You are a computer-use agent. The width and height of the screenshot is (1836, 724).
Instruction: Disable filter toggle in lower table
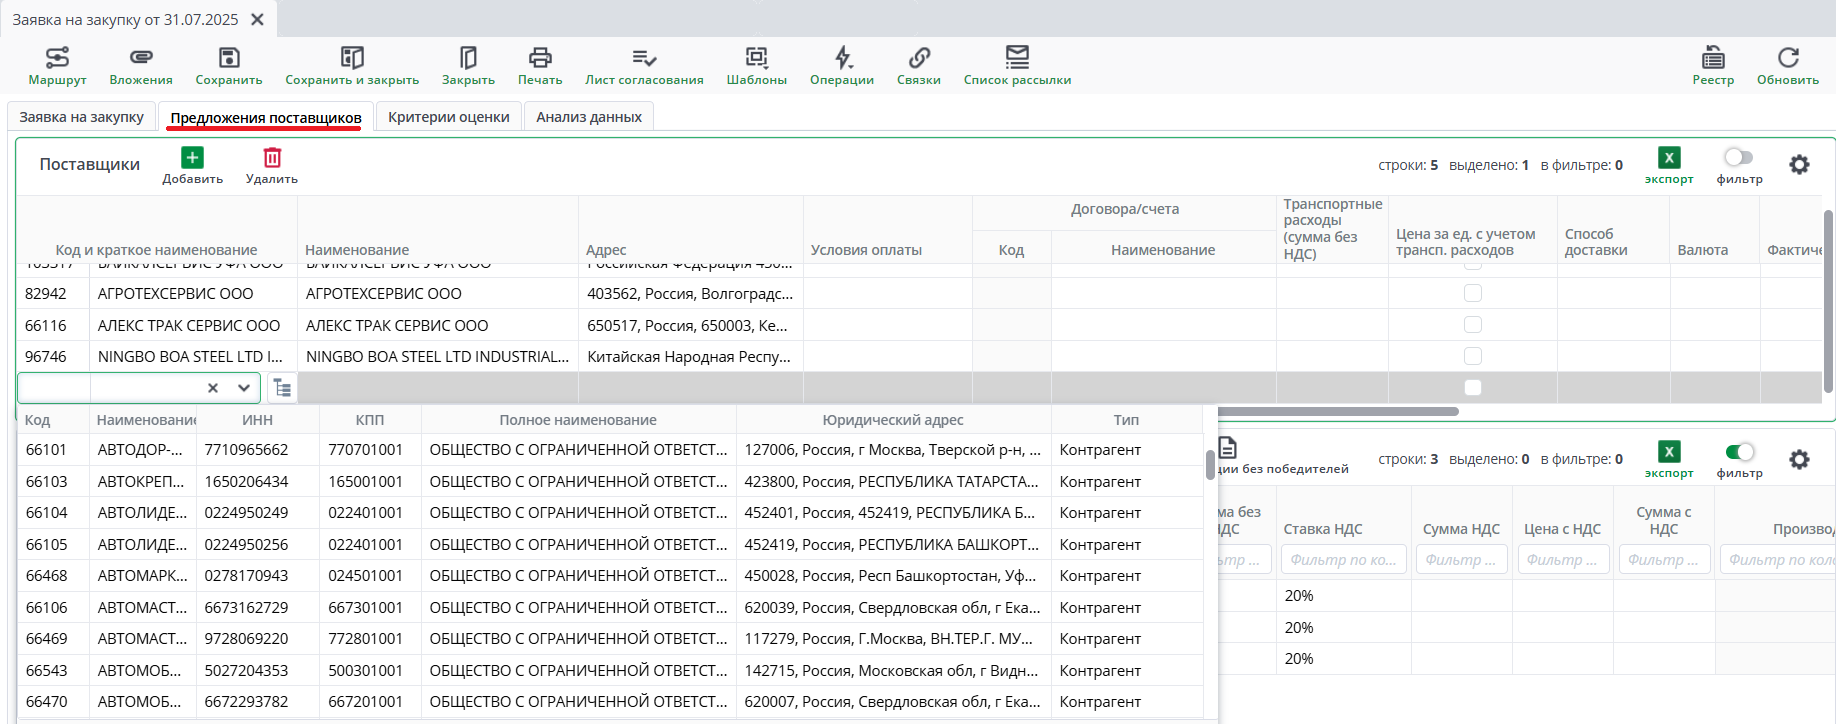1739,452
